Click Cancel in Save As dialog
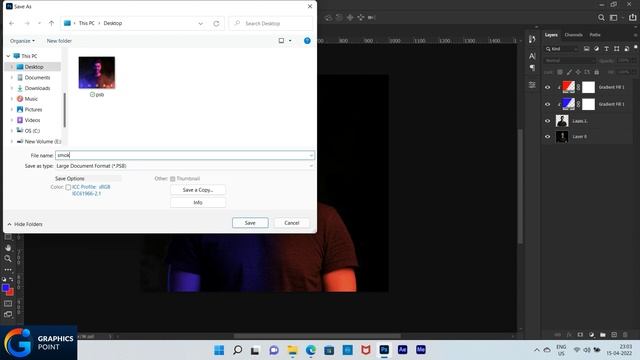The width and height of the screenshot is (640, 360). (292, 223)
